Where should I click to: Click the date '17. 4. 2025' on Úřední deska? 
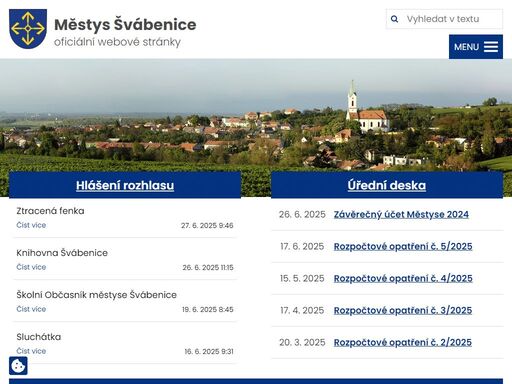(302, 310)
